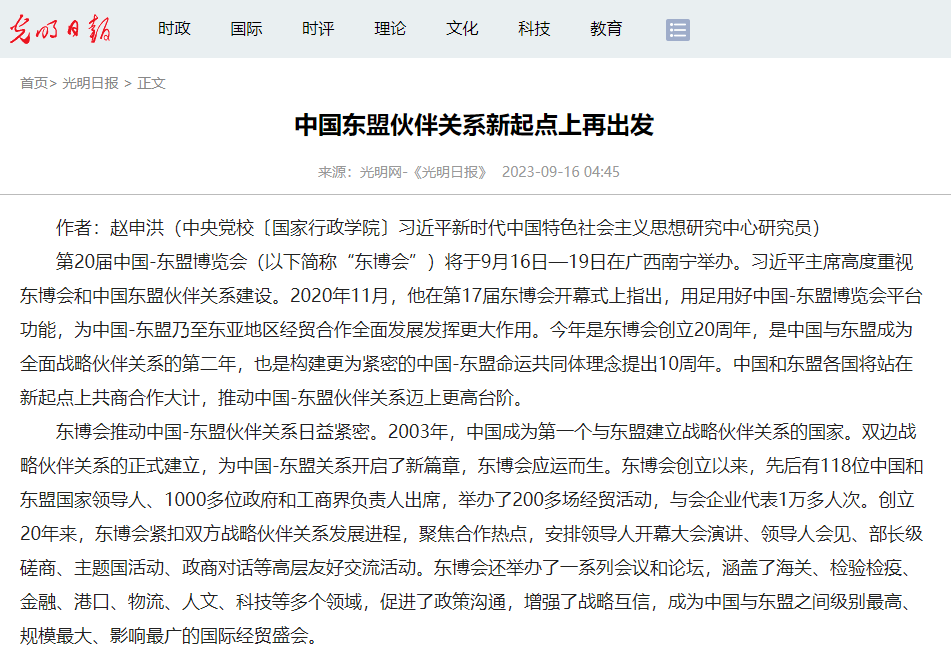This screenshot has width=951, height=653.
Task: Go to the 国际 section
Action: (x=246, y=28)
